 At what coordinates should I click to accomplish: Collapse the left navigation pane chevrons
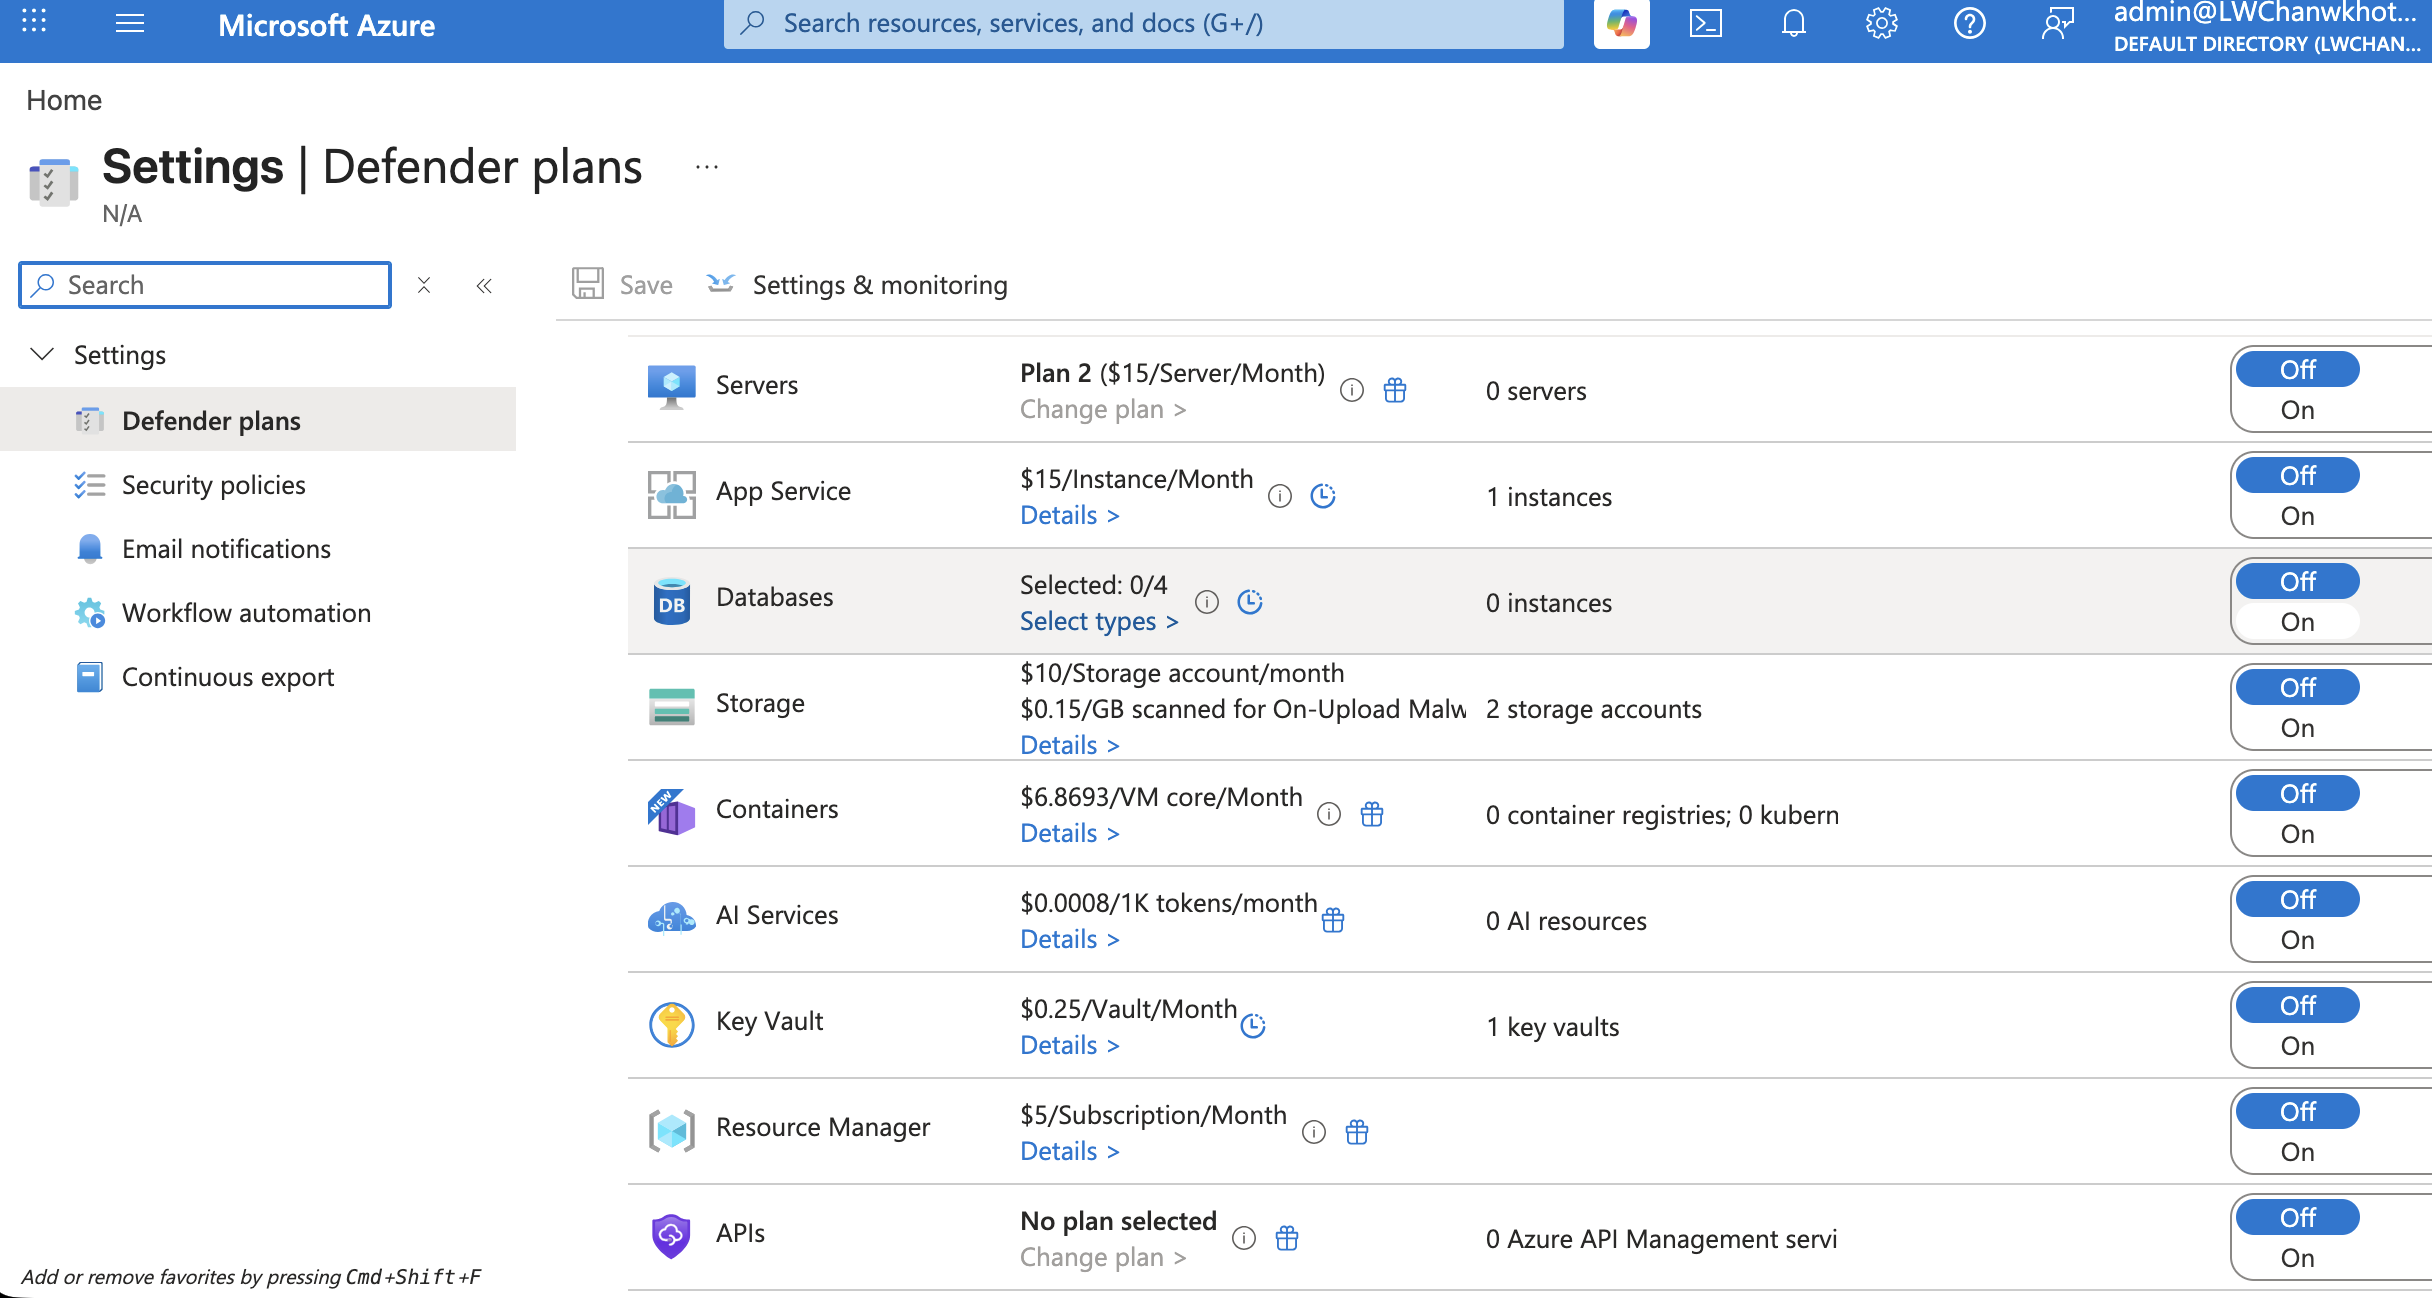[484, 286]
